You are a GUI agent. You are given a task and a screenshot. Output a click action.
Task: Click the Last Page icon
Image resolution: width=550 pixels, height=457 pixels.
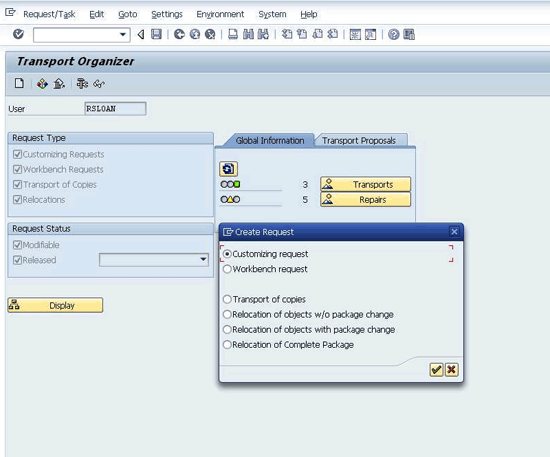click(333, 34)
